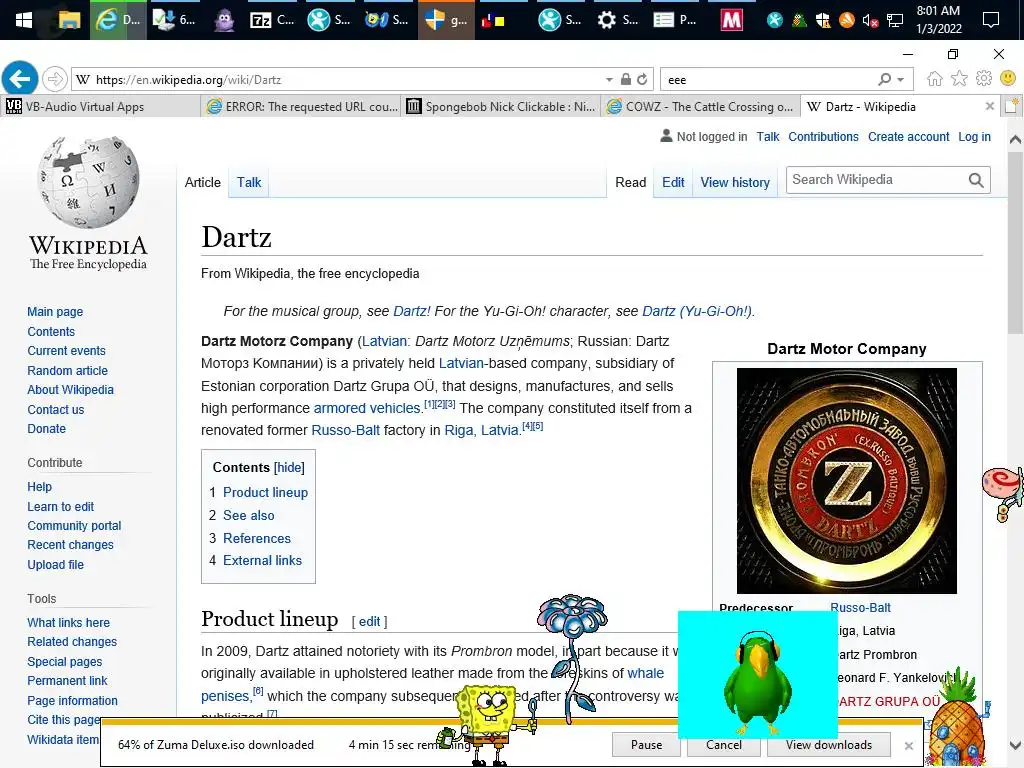This screenshot has height=768, width=1024.
Task: Go back with the blue Back arrow
Action: (x=20, y=79)
